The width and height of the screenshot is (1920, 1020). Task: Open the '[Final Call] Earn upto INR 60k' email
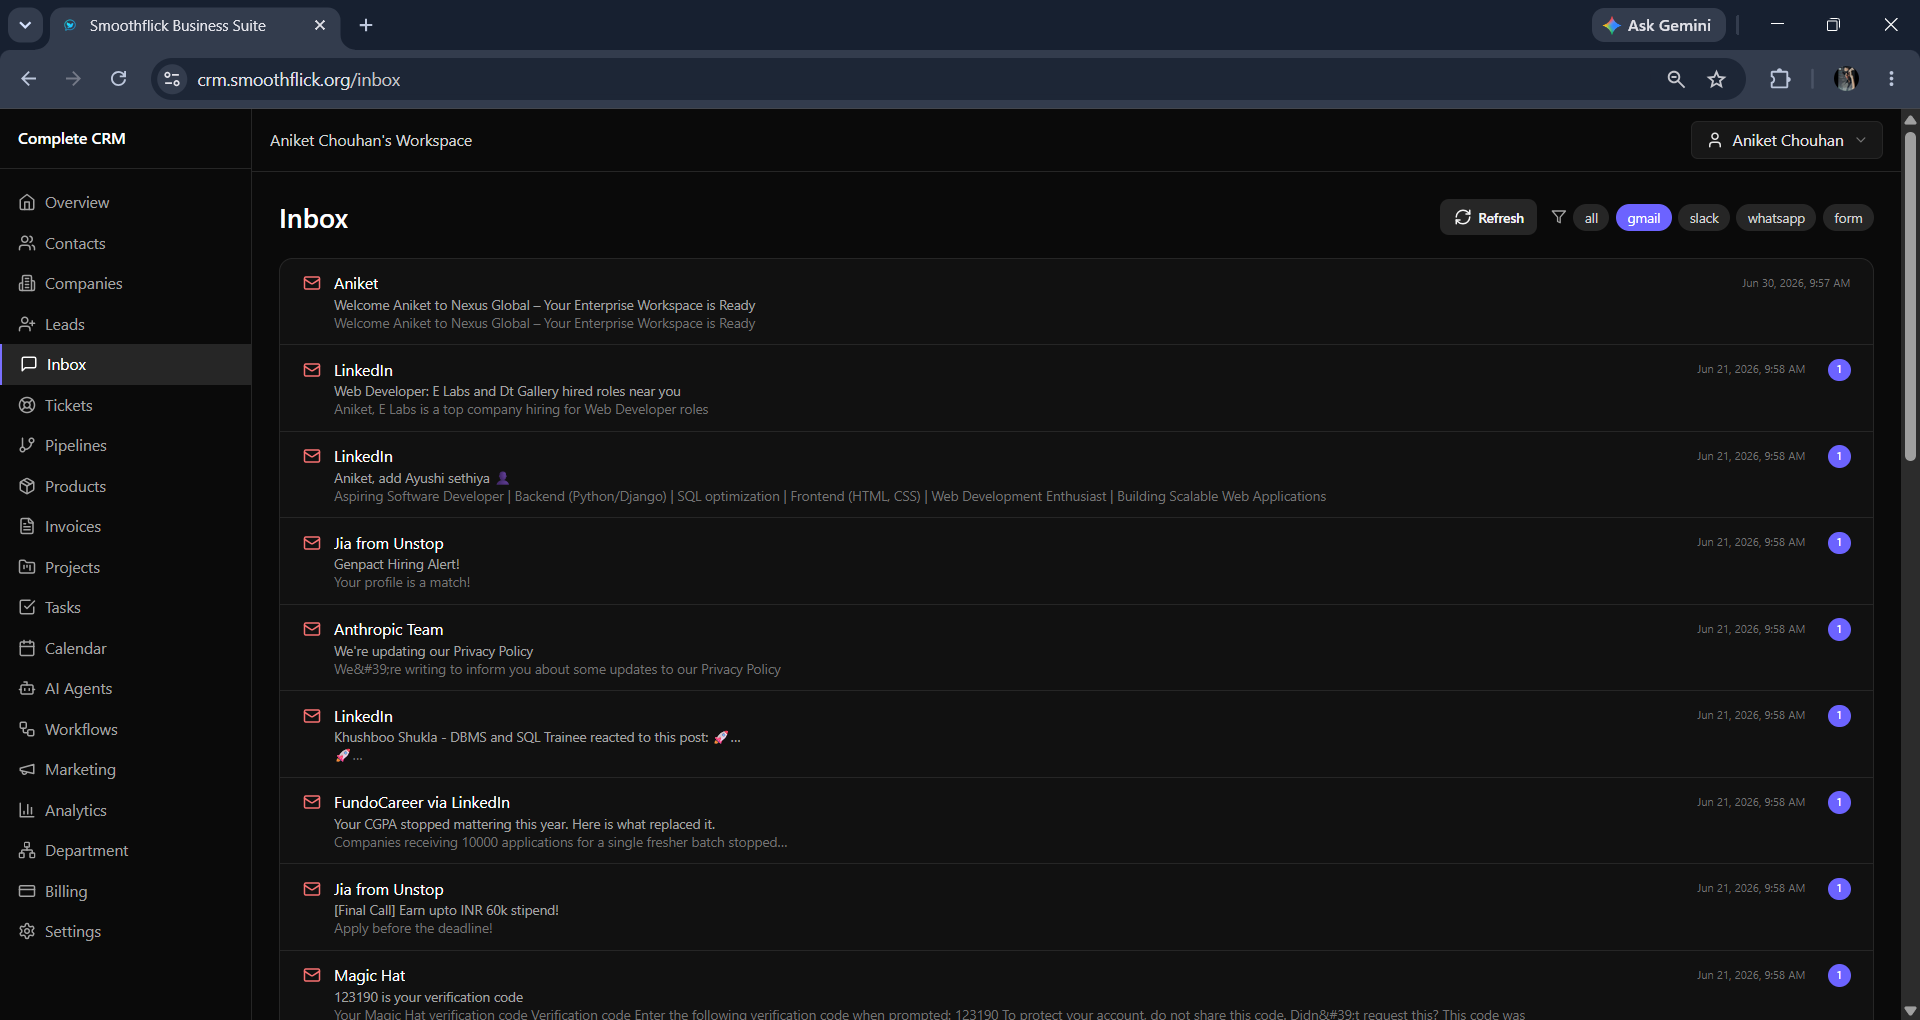click(1076, 907)
